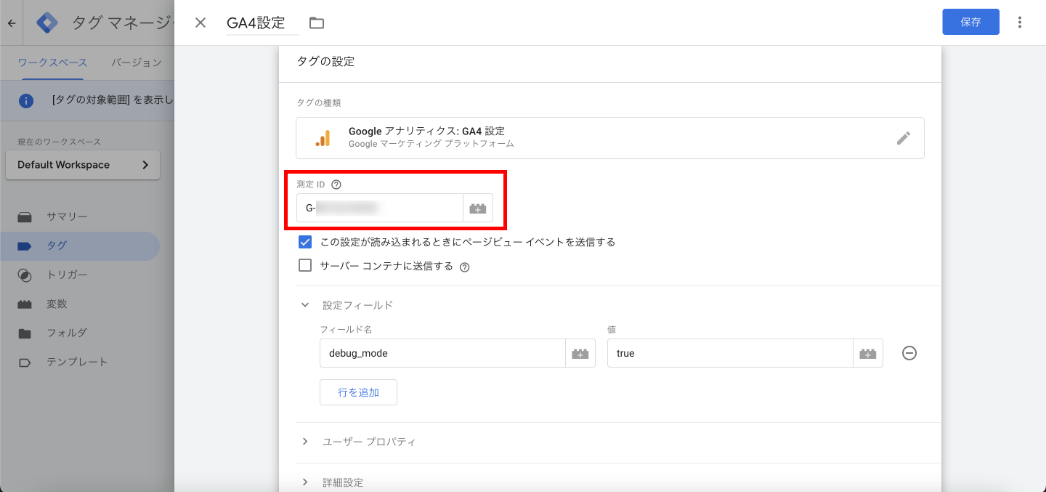Click the Google アナリティクス: GA4 設定 tag type
The width and height of the screenshot is (1046, 492).
pos(610,138)
